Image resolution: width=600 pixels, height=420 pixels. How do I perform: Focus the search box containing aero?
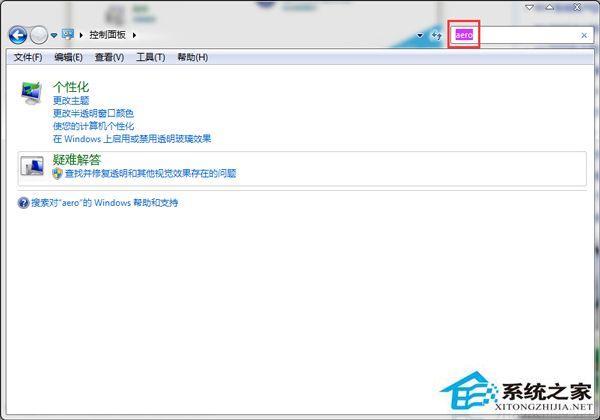point(522,35)
